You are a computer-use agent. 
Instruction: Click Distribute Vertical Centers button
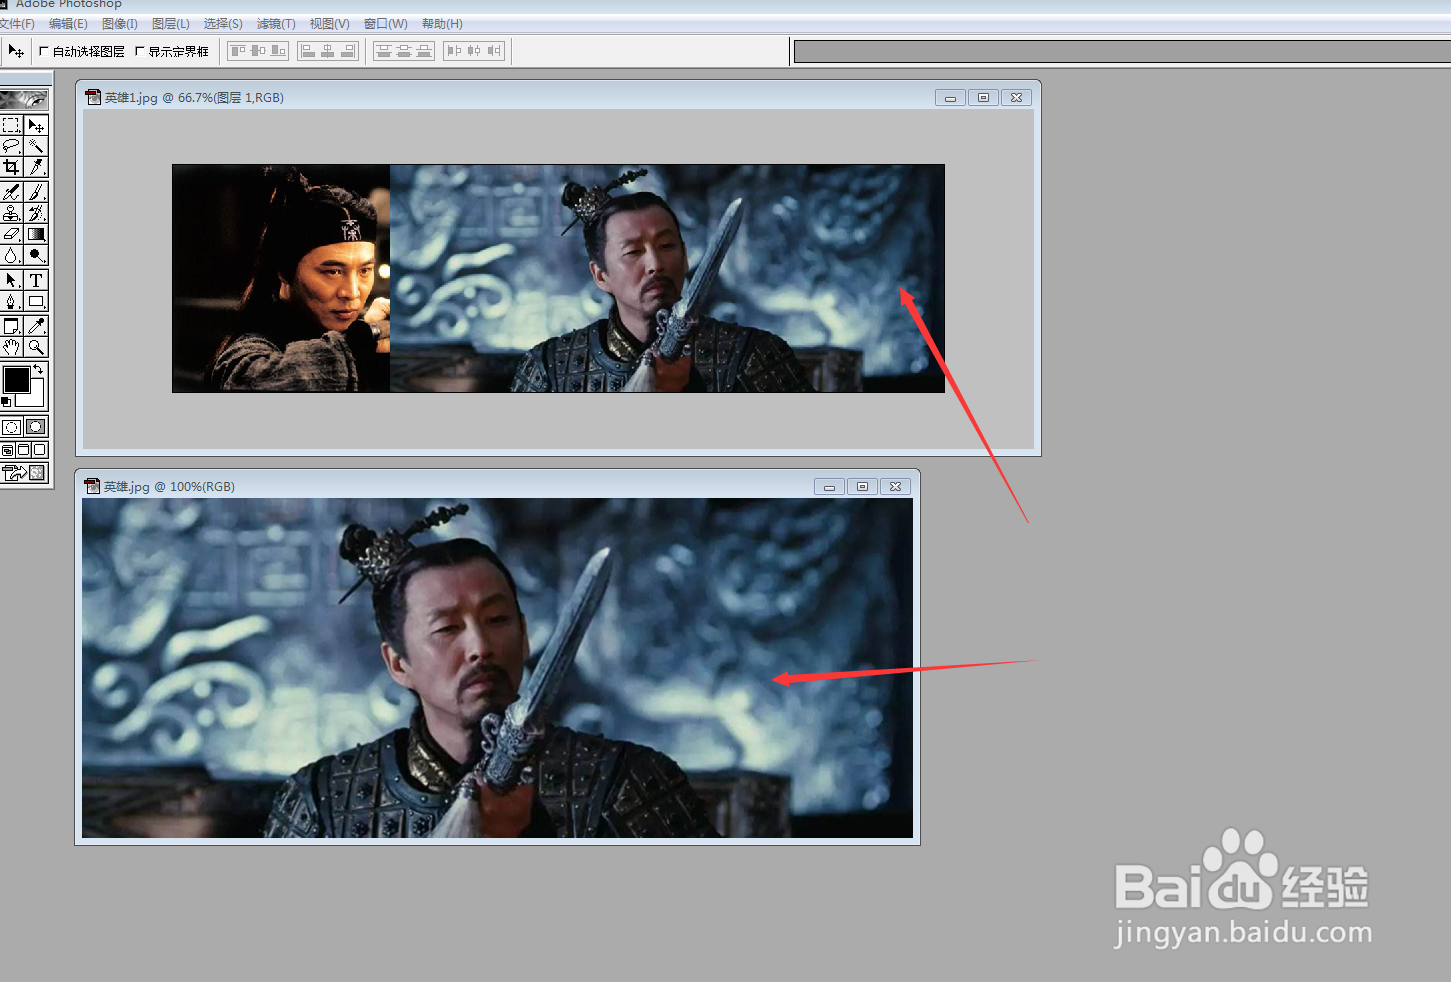tap(404, 51)
